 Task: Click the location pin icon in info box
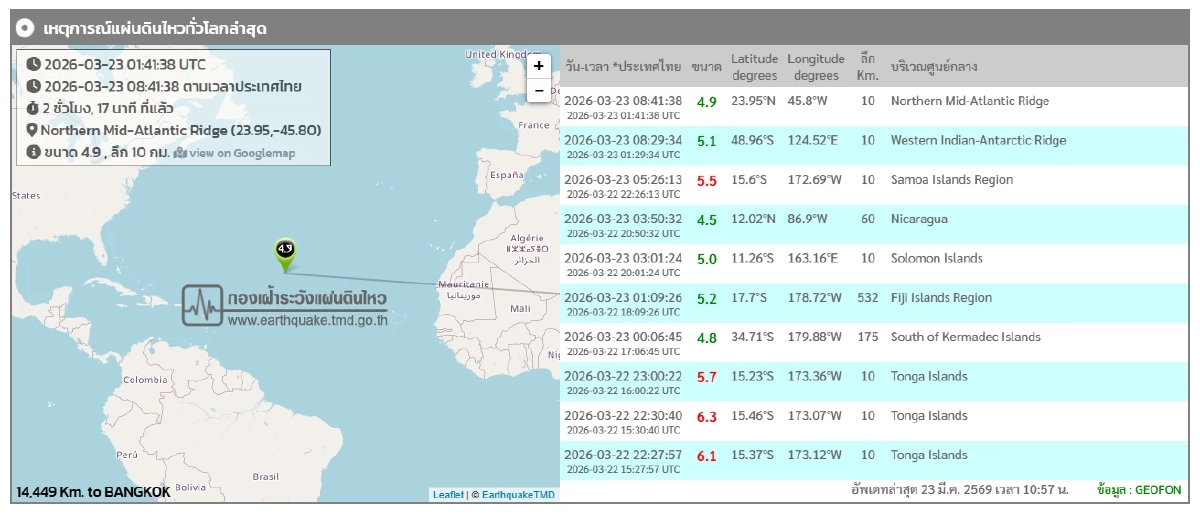click(32, 130)
